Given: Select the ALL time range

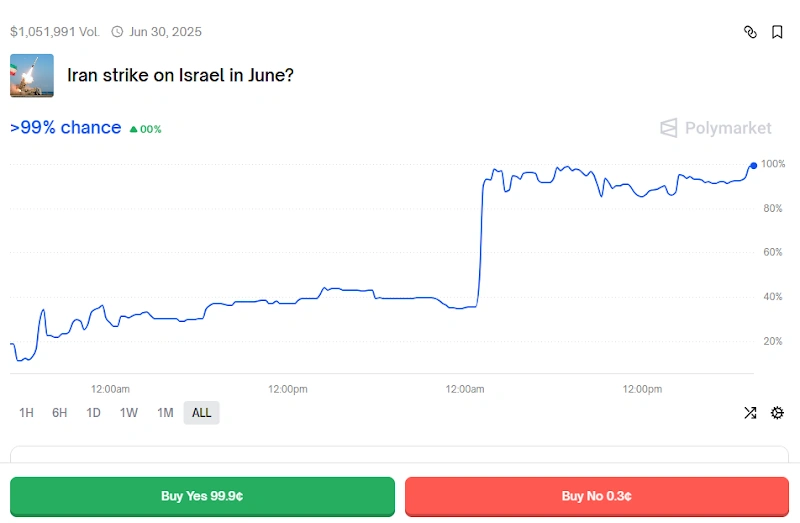Looking at the screenshot, I should click(202, 413).
